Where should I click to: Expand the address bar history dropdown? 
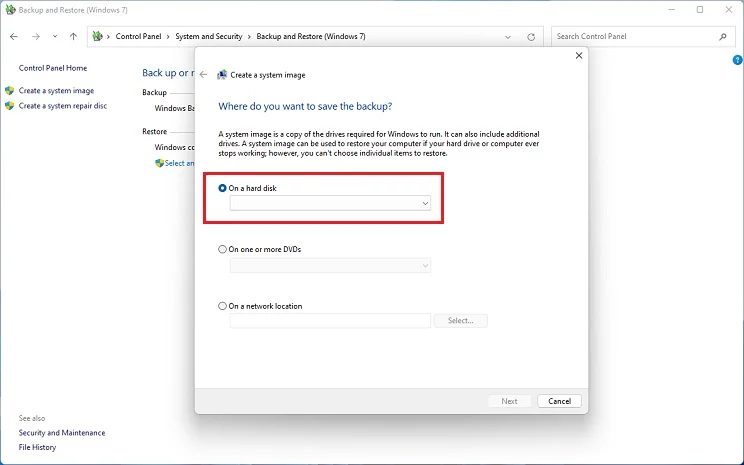click(x=508, y=37)
